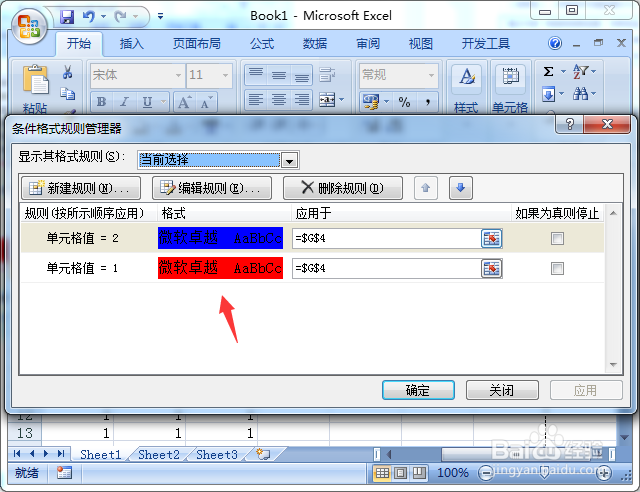Open the Cells (单元格) group
Image resolution: width=640 pixels, height=492 pixels.
pyautogui.click(x=510, y=88)
